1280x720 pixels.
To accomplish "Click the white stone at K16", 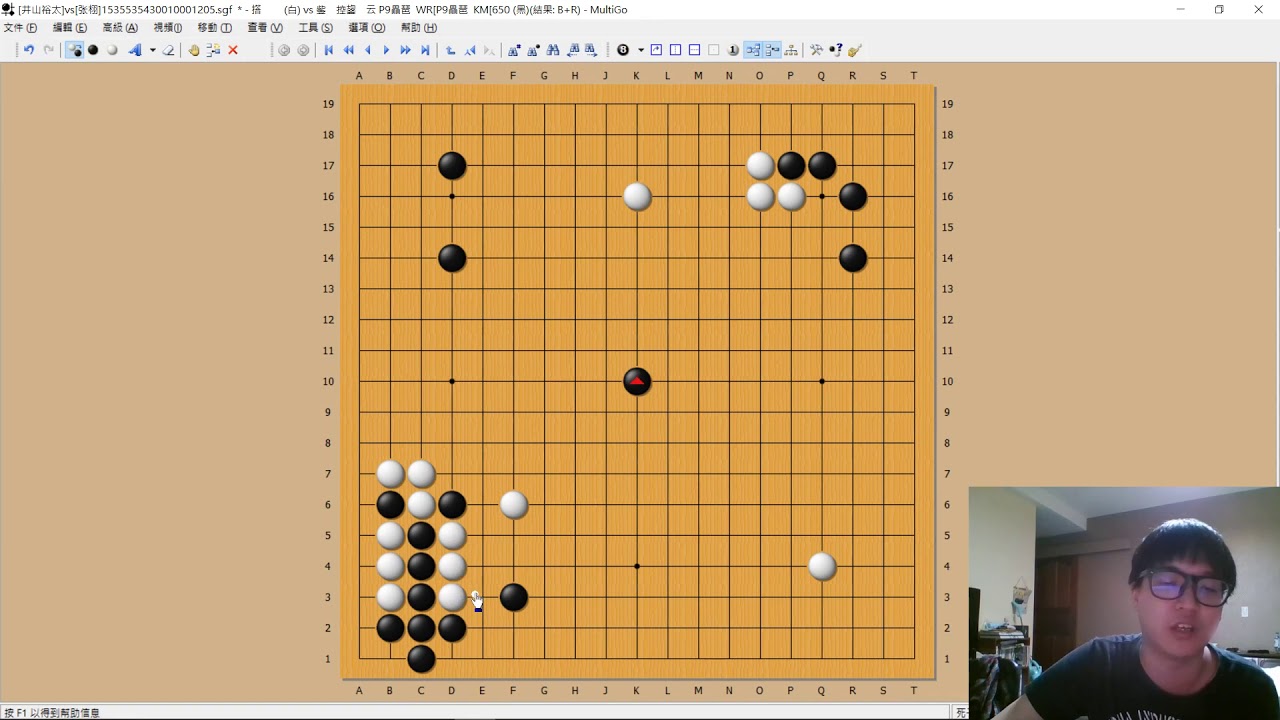I will [x=637, y=196].
